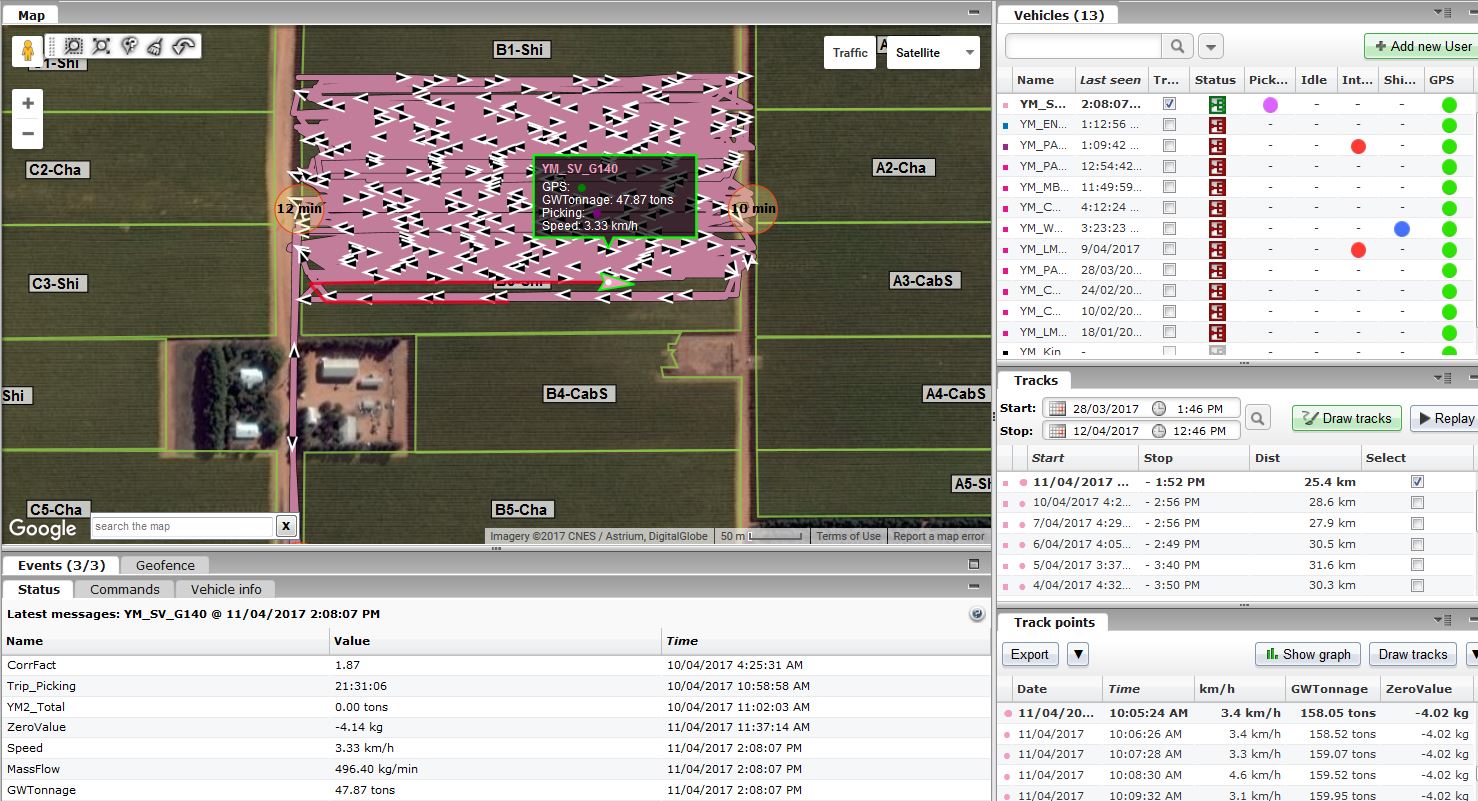Screen dimensions: 1478x801
Task: Enable tracking checkbox for YM_EN vehicle
Action: tap(1169, 125)
